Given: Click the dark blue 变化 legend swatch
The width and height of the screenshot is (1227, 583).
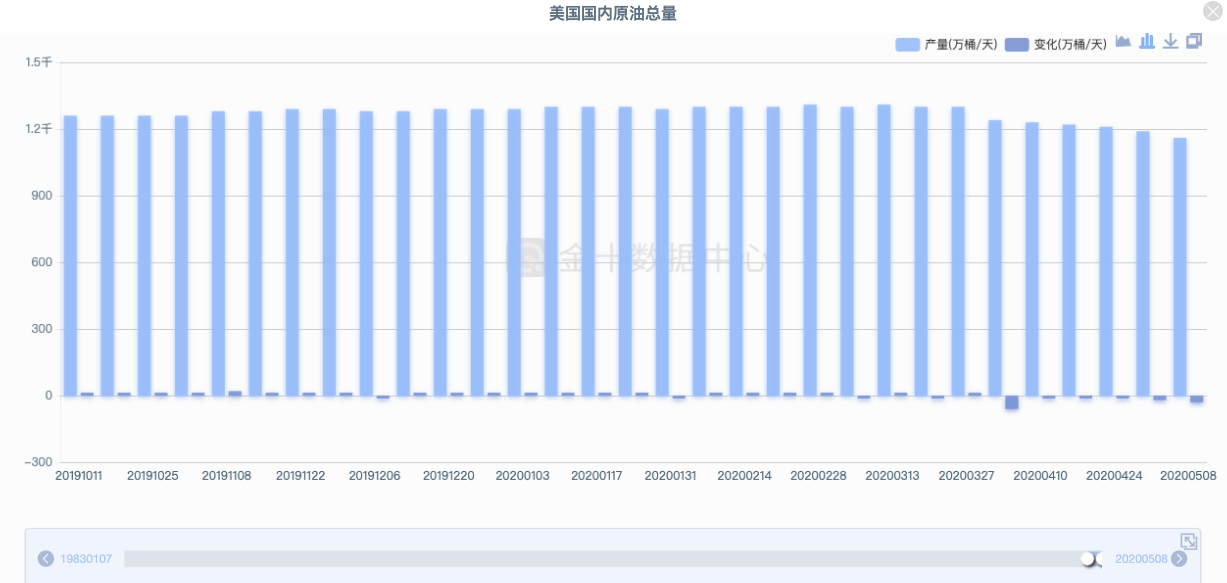Looking at the screenshot, I should 1016,44.
